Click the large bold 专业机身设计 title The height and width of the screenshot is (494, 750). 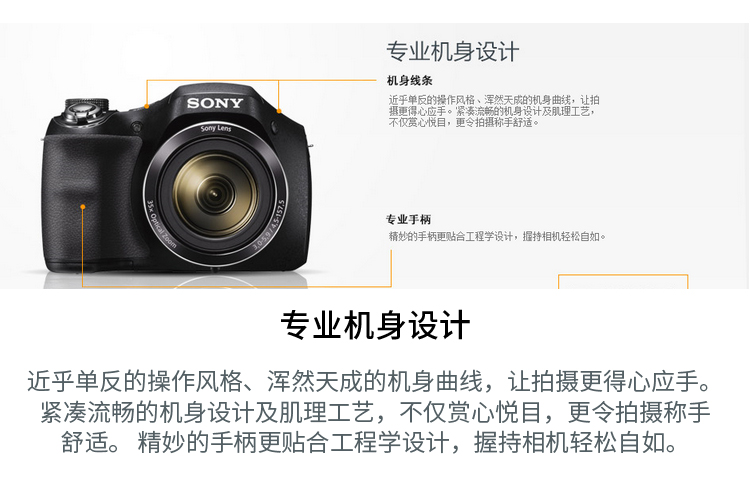click(x=375, y=325)
